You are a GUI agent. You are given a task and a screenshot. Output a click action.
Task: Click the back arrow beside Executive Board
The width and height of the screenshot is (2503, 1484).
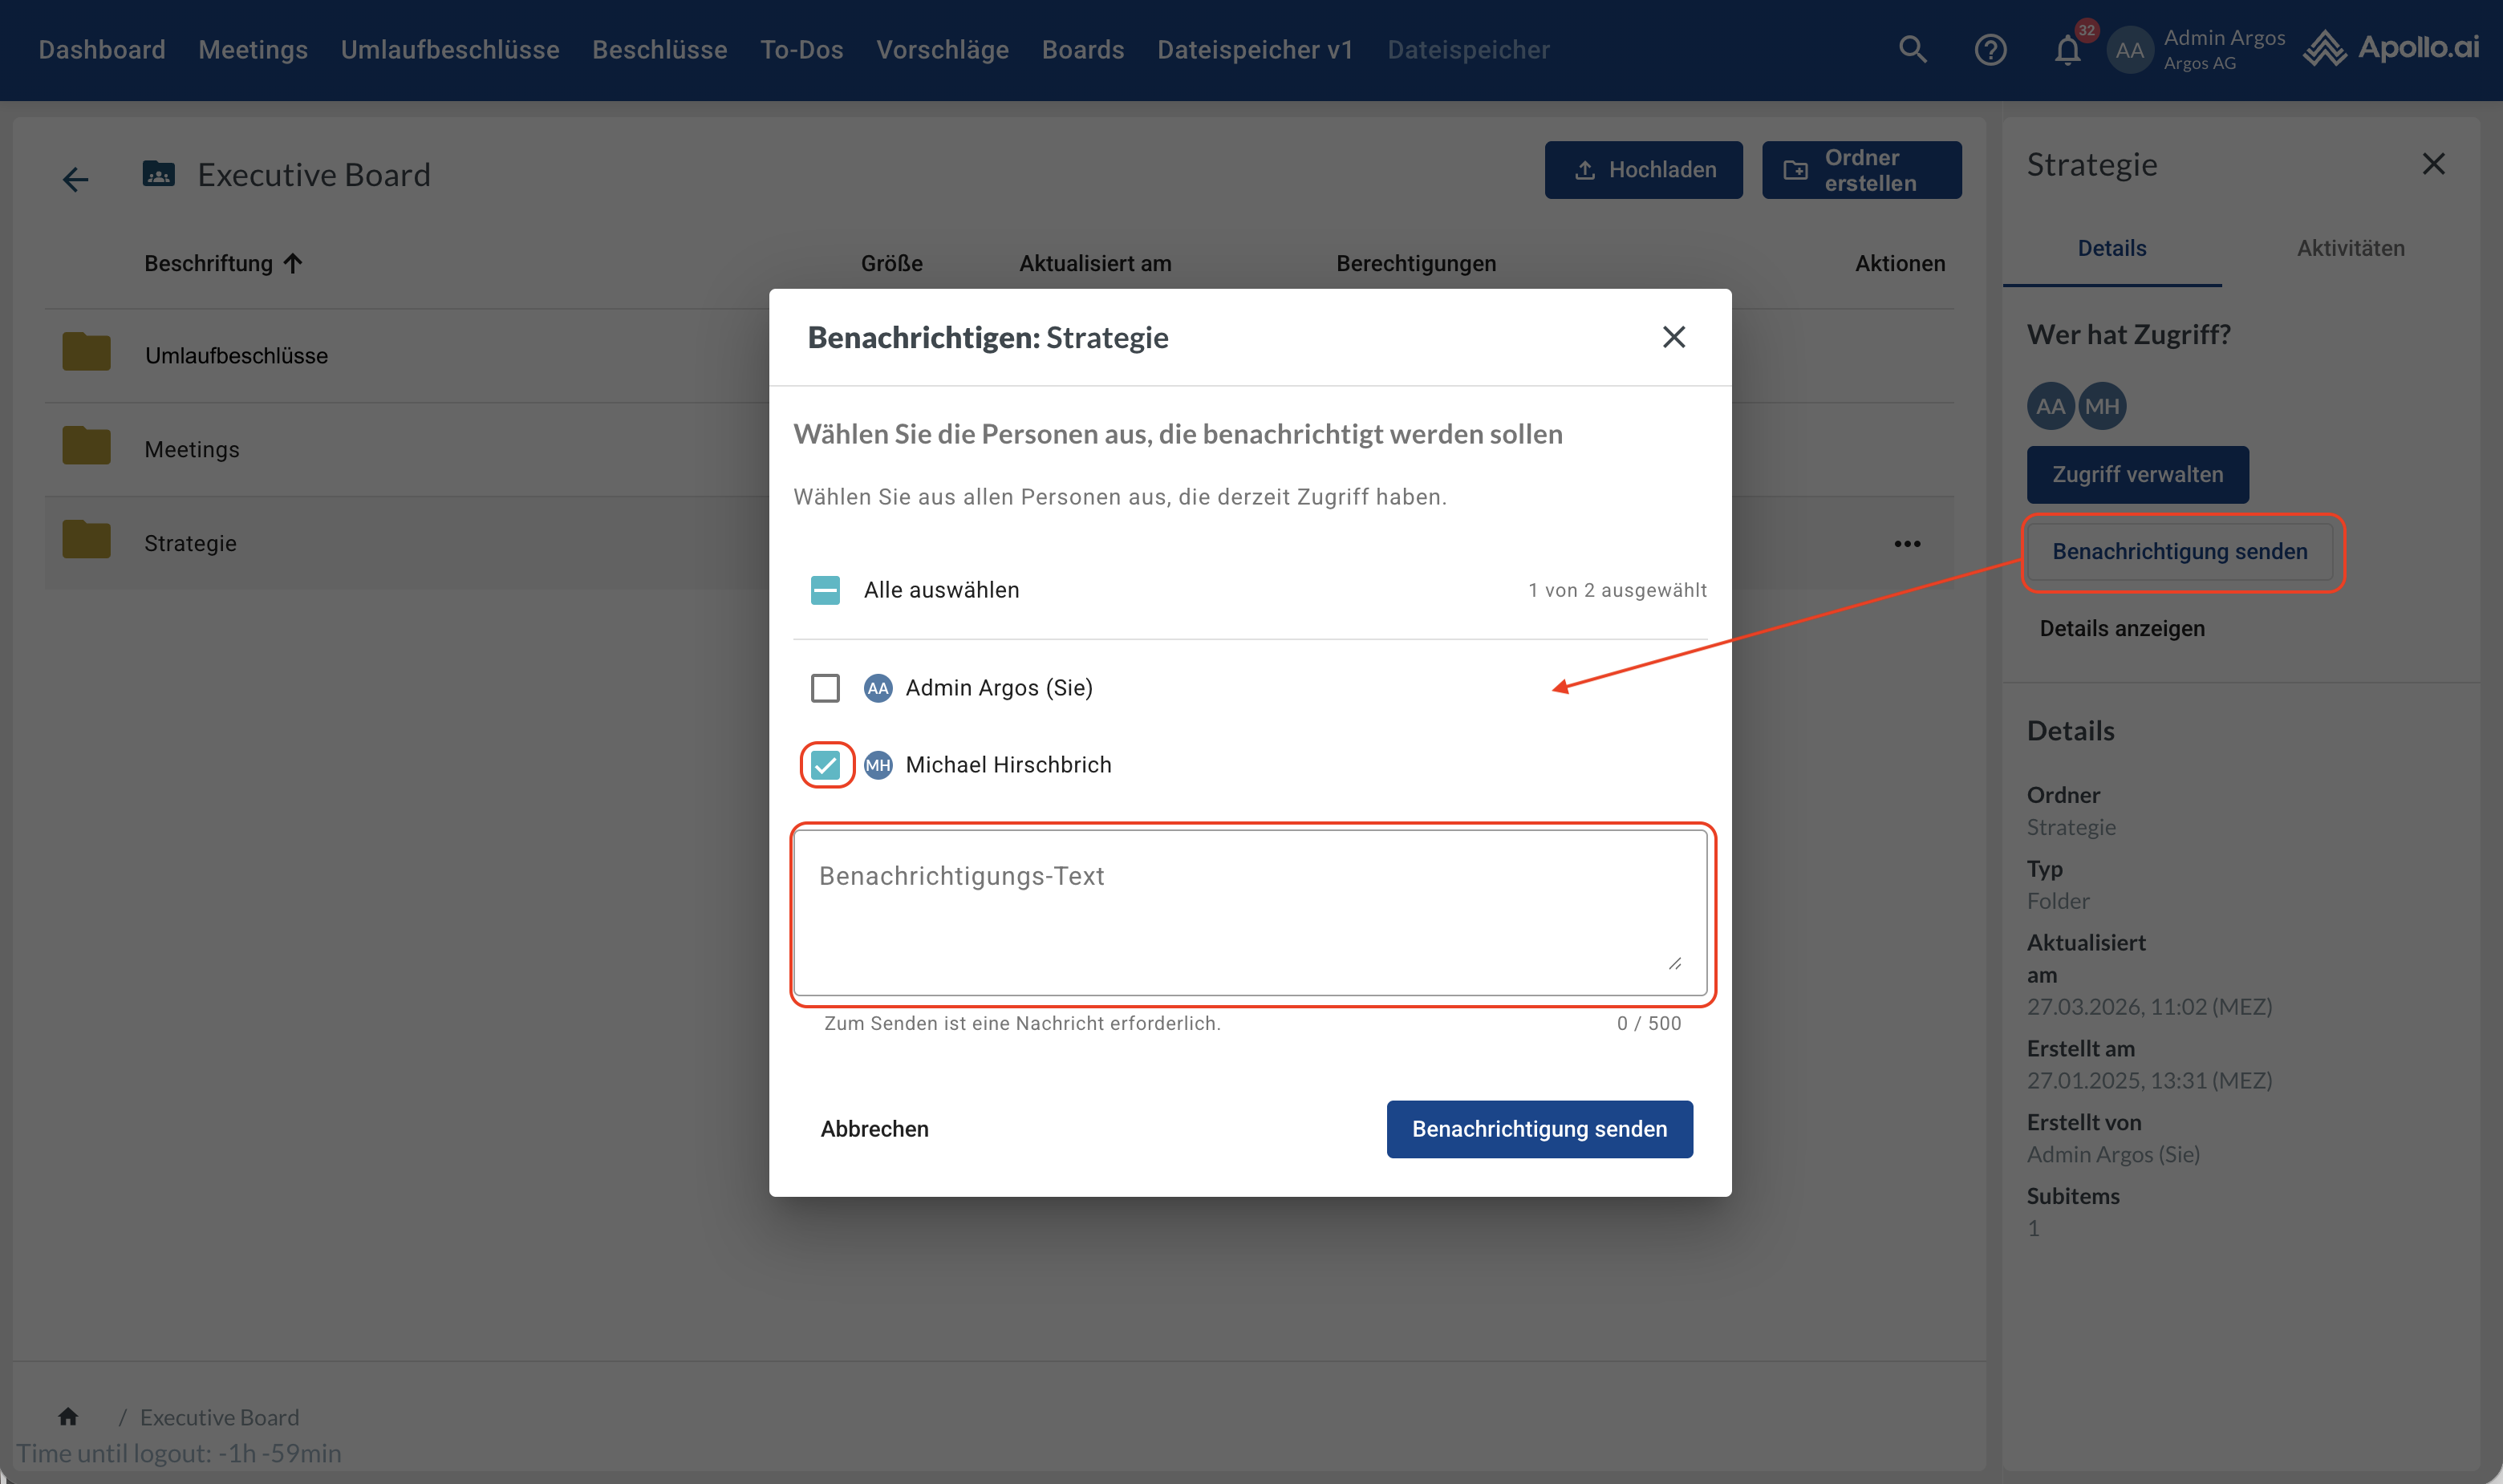point(75,179)
